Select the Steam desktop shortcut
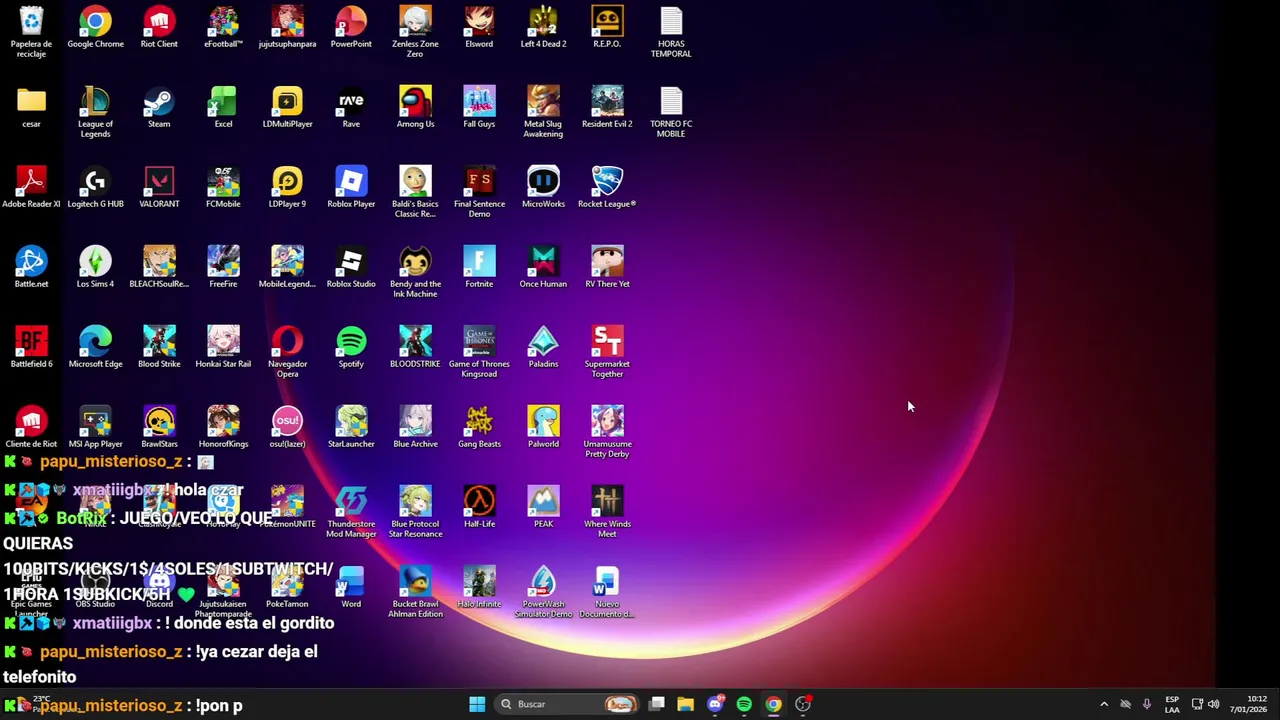 tap(159, 107)
